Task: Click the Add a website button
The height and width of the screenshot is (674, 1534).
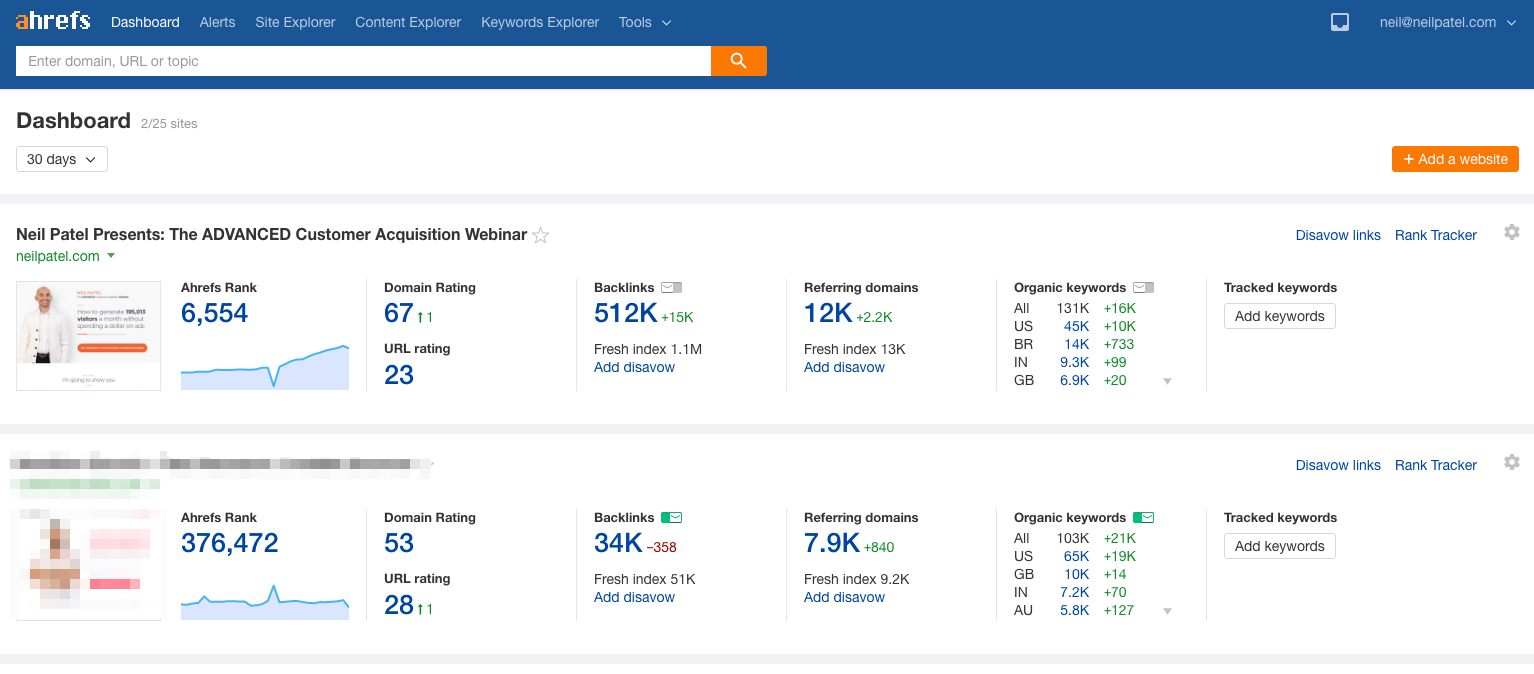Action: tap(1455, 159)
